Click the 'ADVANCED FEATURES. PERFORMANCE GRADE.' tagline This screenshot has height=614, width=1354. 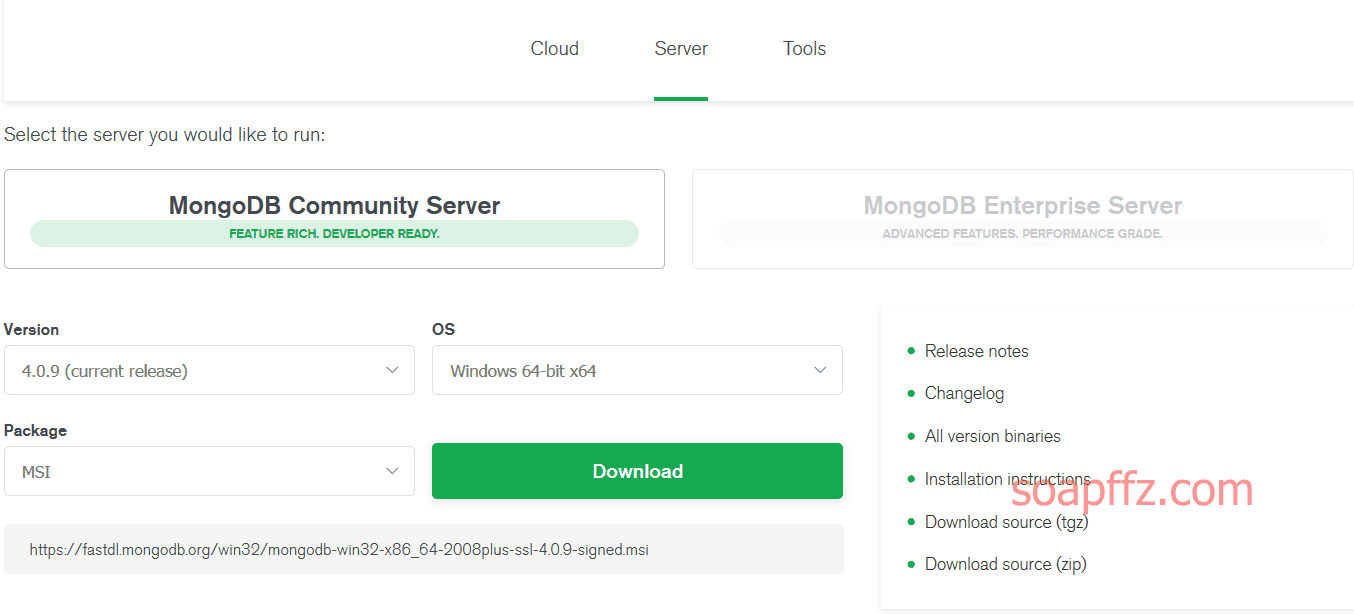1022,234
